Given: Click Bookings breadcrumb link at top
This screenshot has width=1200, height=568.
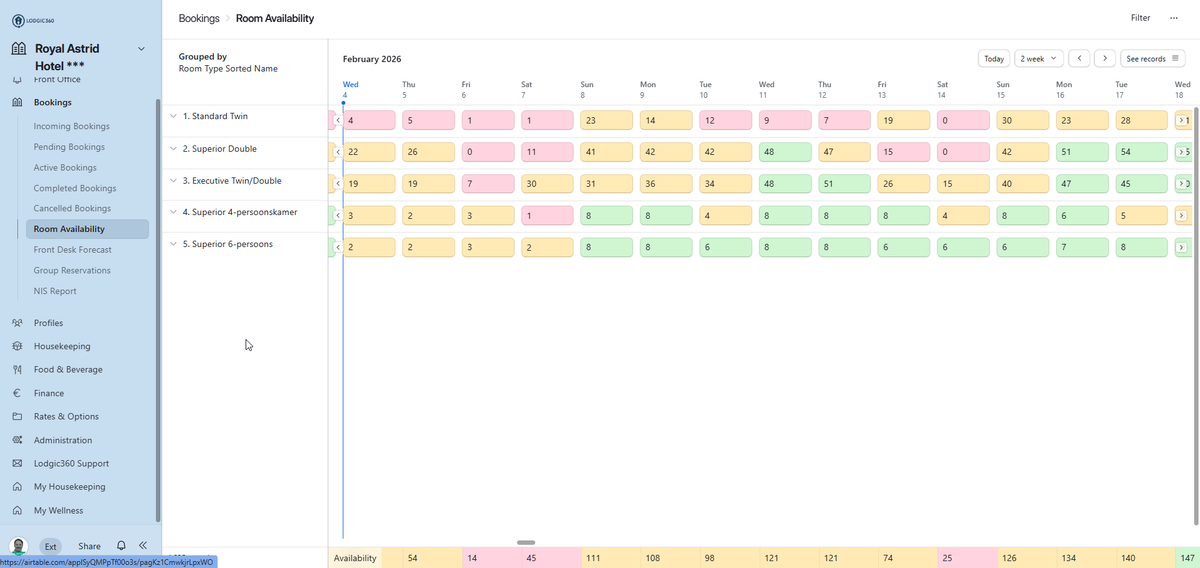Looking at the screenshot, I should point(199,18).
